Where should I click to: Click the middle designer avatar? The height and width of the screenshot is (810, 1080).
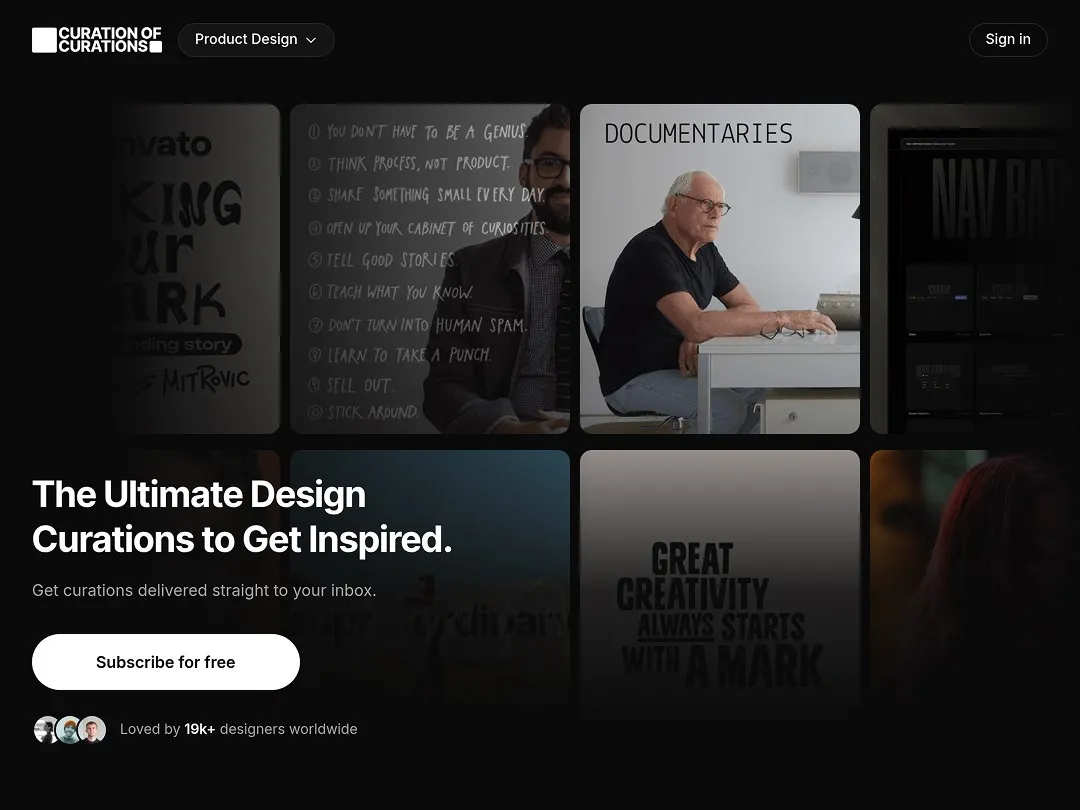point(69,729)
